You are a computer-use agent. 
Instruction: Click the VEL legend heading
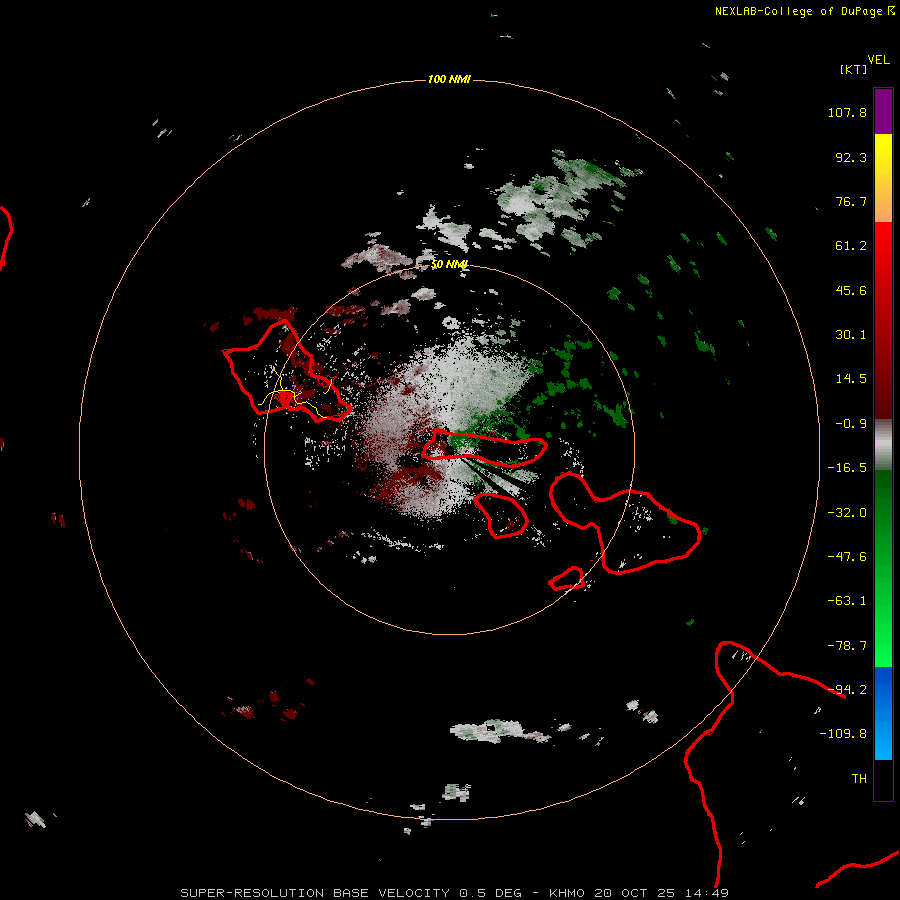click(878, 60)
